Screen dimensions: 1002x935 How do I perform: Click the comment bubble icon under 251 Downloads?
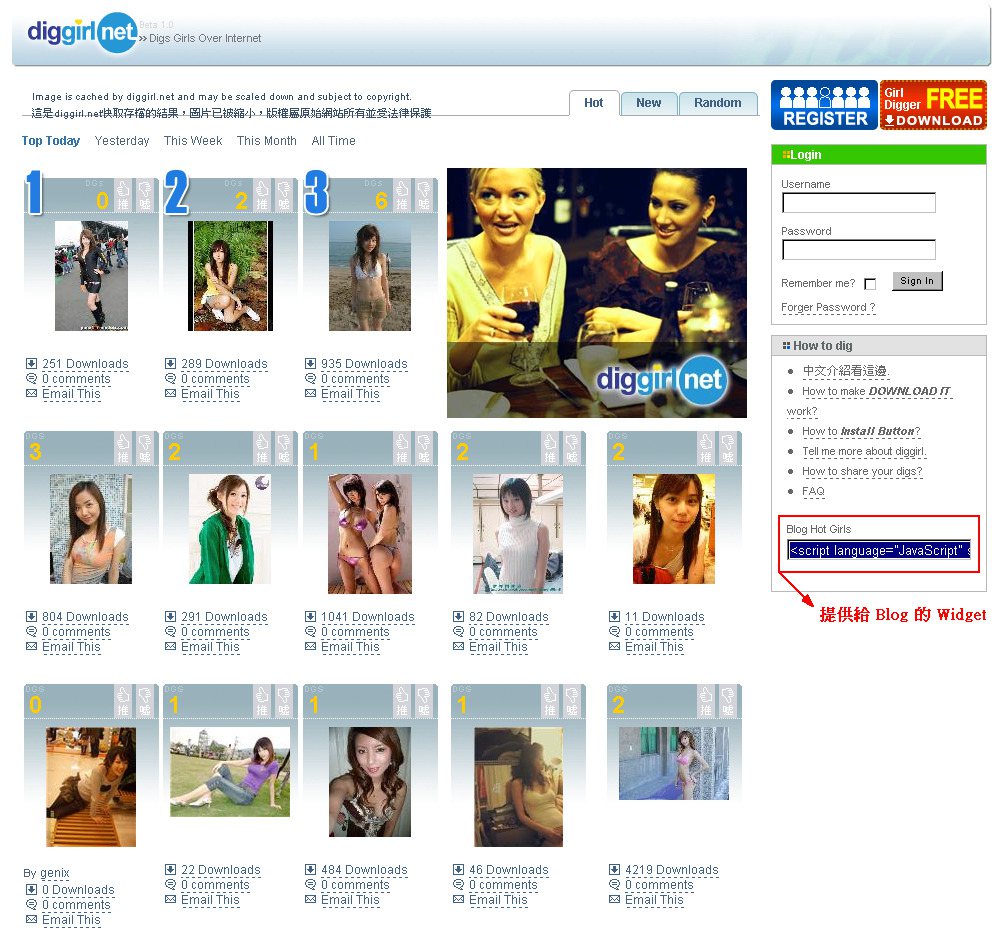[31, 378]
